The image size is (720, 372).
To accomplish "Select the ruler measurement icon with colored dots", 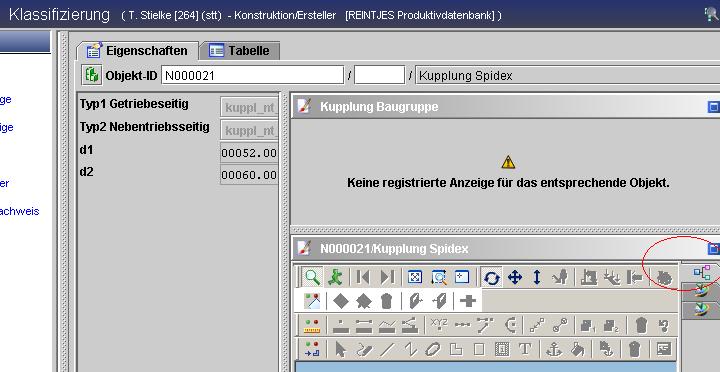I will 313,325.
